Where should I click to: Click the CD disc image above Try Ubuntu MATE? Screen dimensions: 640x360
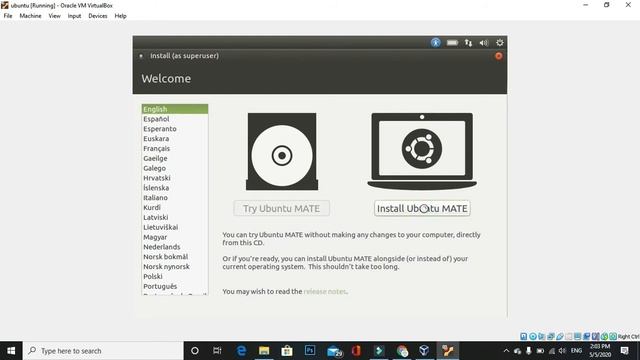[282, 151]
